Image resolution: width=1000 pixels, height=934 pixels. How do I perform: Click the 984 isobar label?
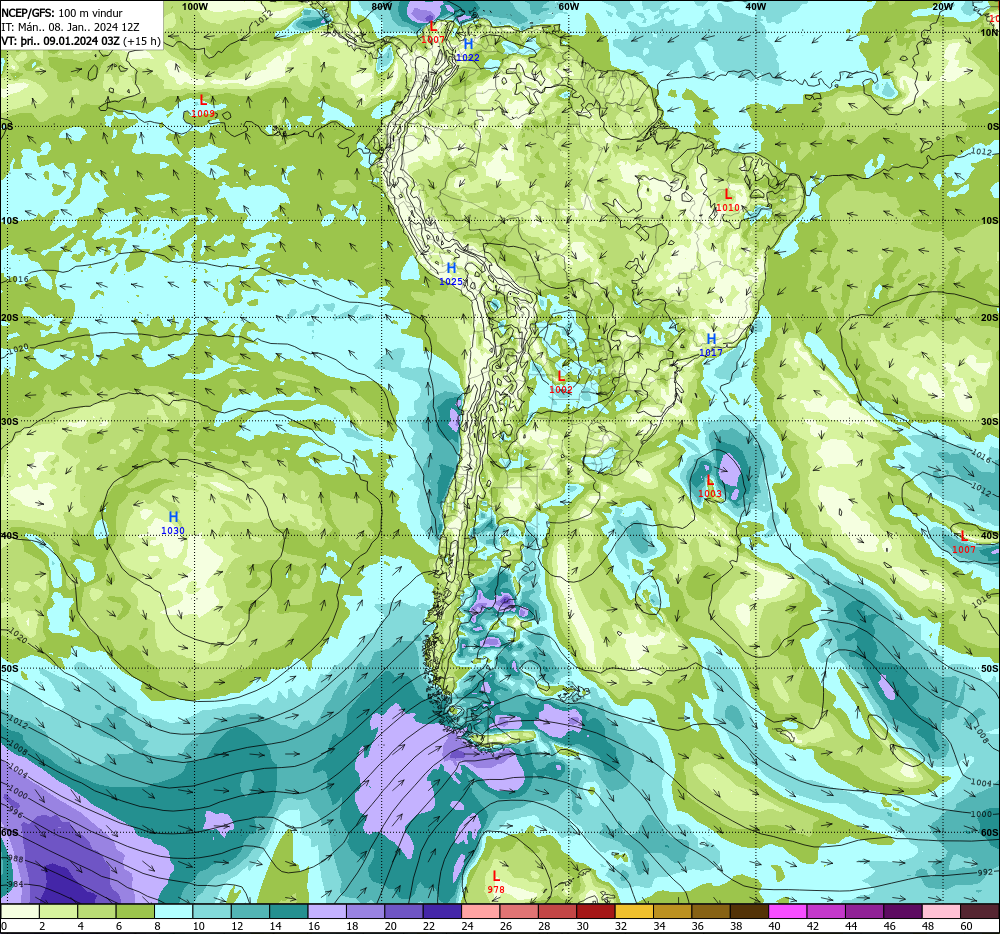coord(16,884)
